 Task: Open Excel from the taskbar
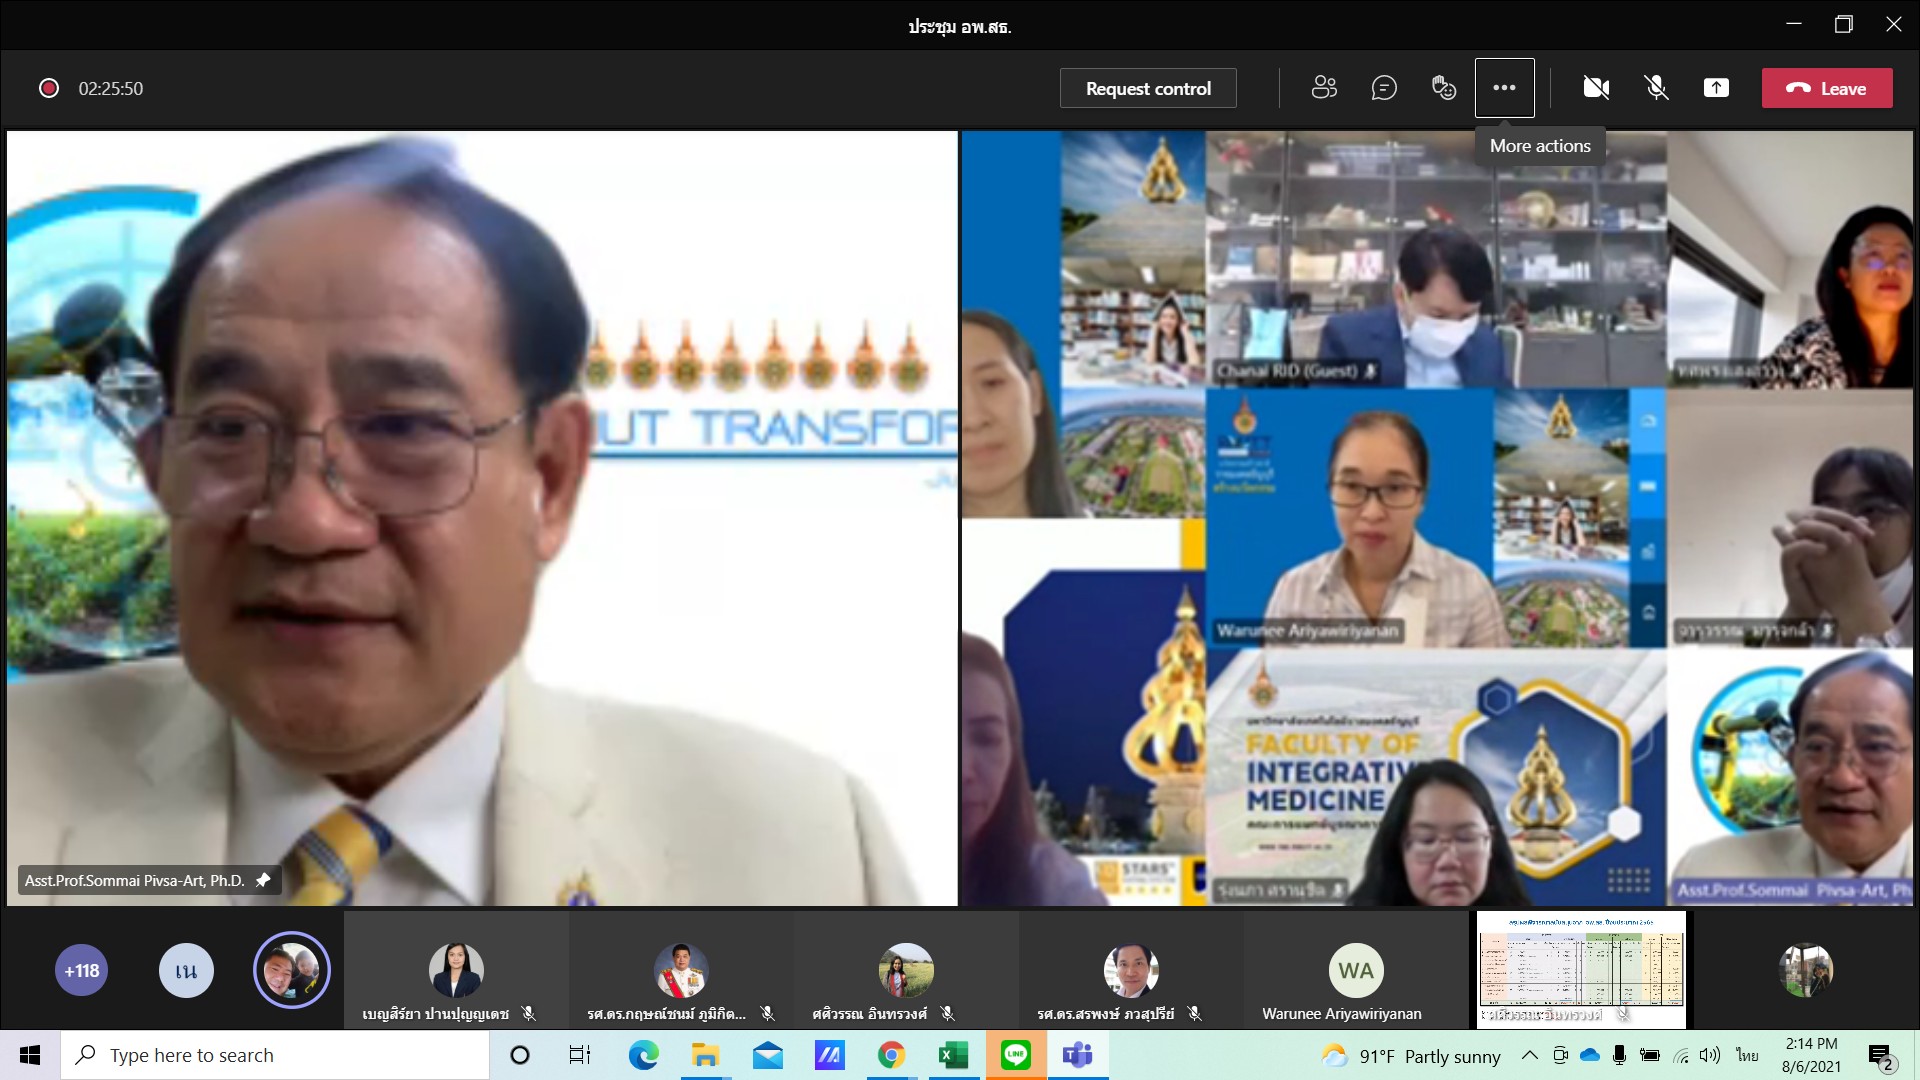click(x=953, y=1055)
